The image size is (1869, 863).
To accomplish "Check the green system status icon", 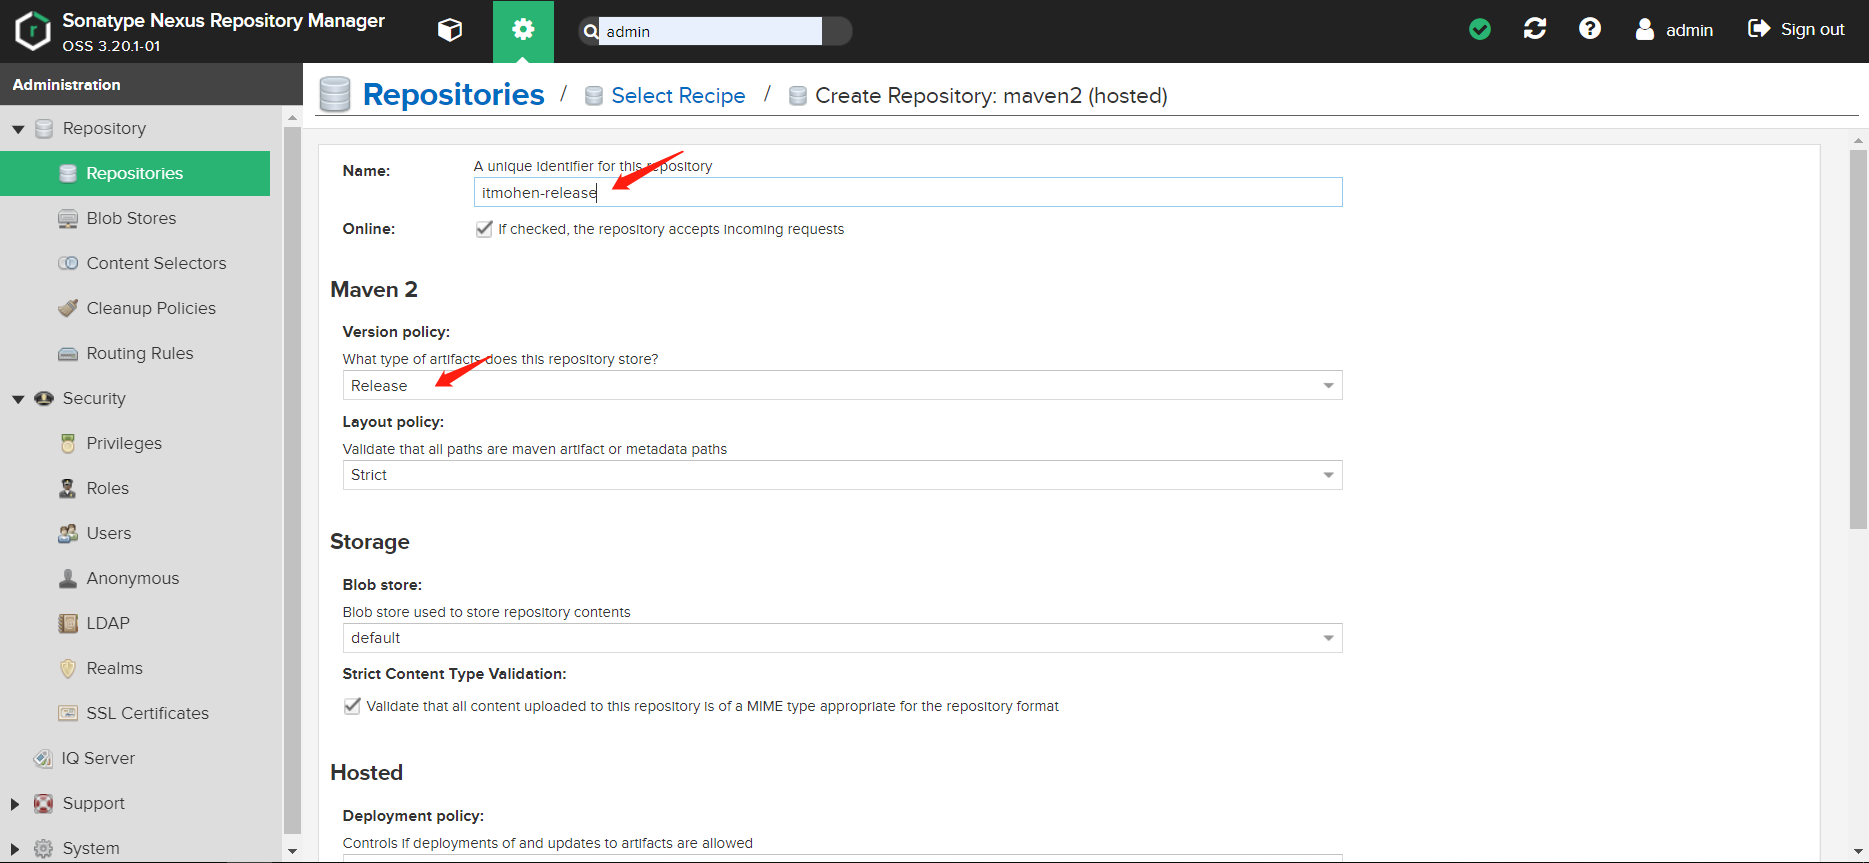I will [1480, 30].
